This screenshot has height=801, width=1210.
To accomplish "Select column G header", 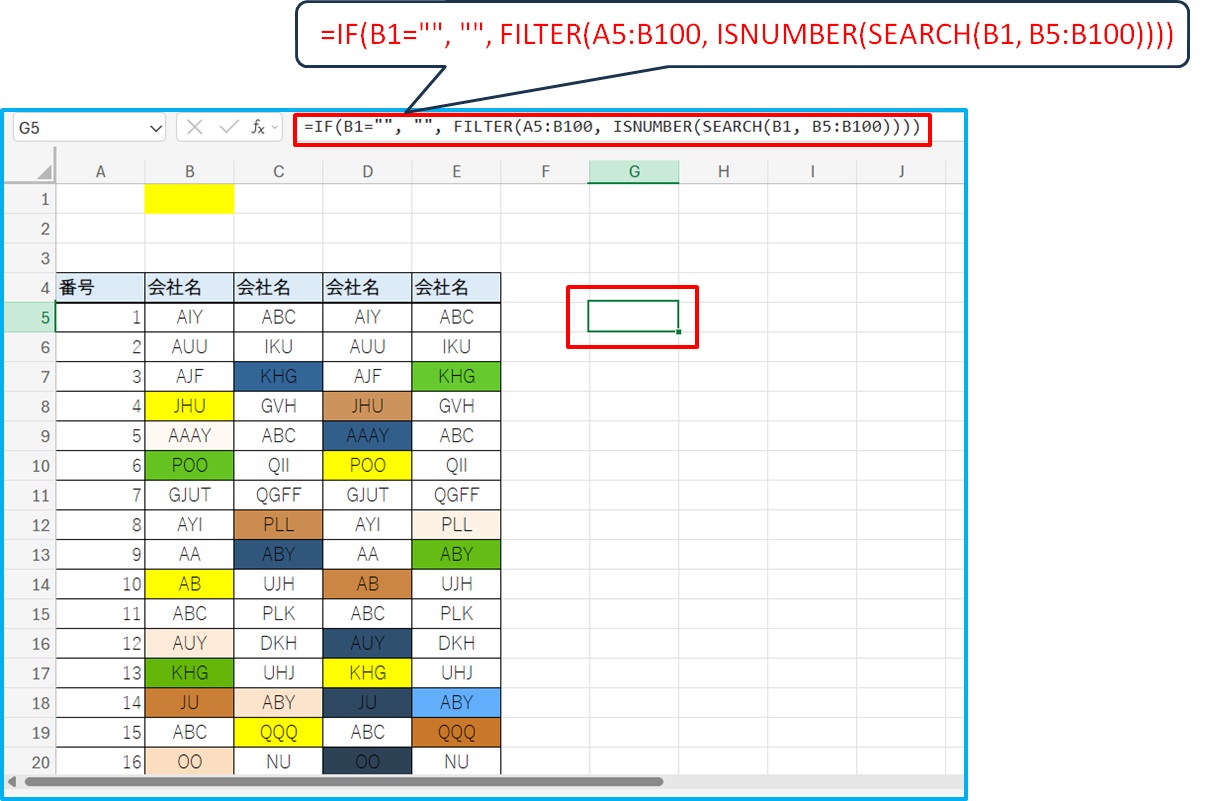I will tap(634, 172).
